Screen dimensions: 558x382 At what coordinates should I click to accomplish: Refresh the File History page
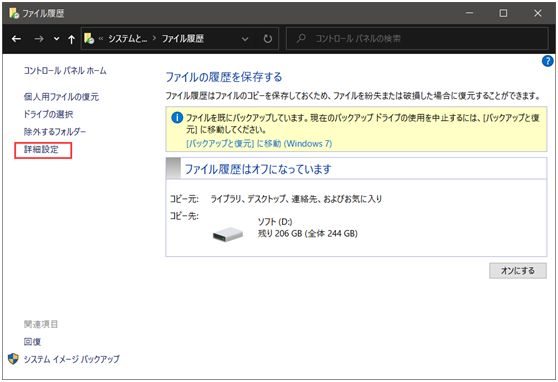click(x=268, y=39)
